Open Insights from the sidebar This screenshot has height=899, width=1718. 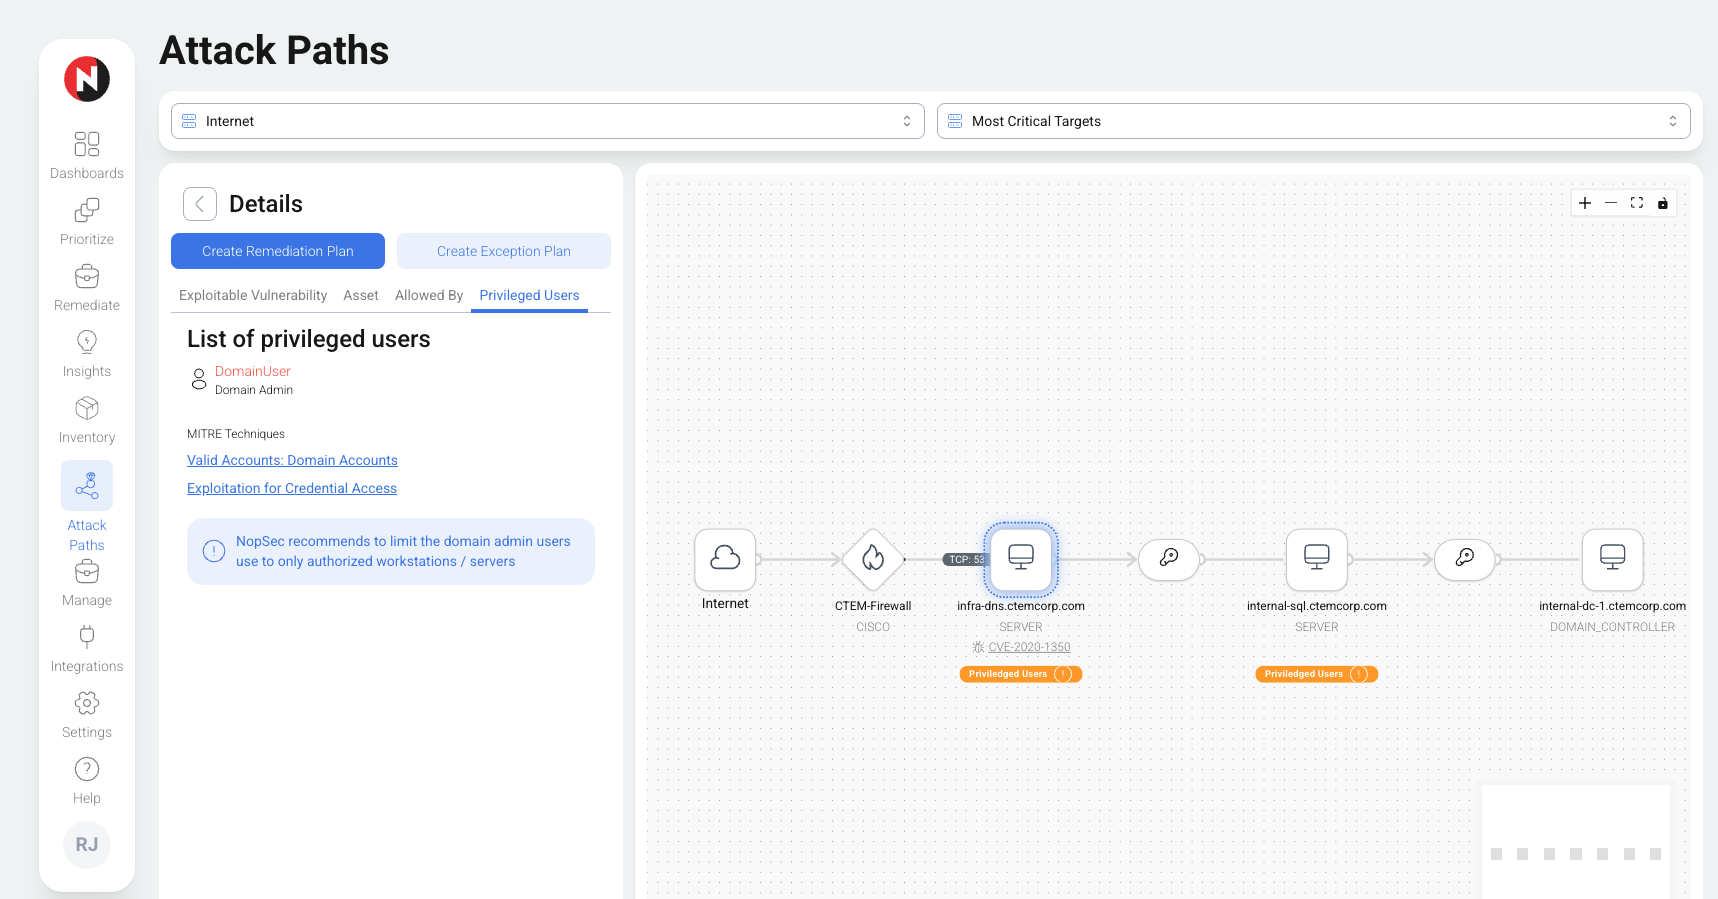87,343
